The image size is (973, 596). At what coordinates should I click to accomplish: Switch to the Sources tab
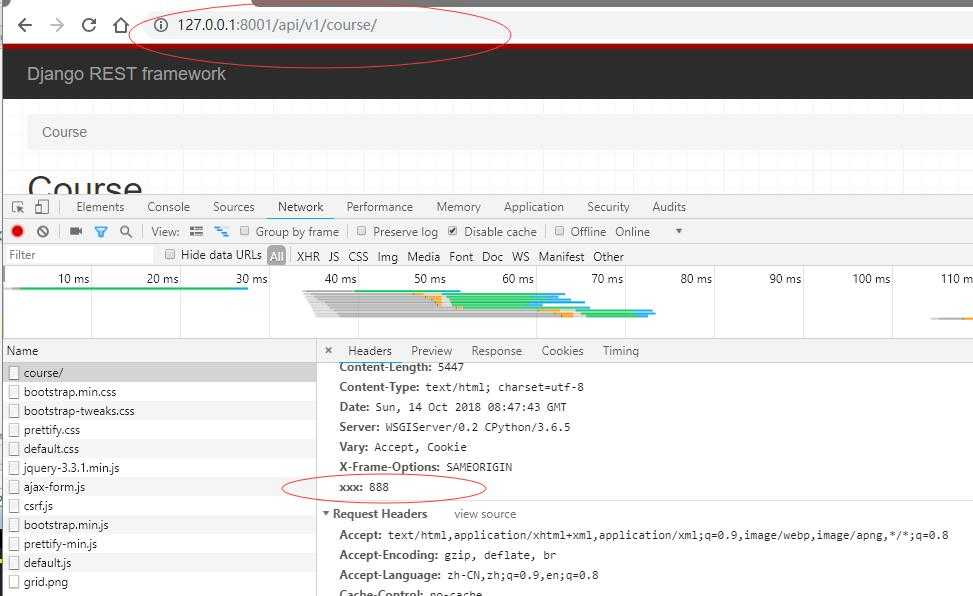point(233,207)
